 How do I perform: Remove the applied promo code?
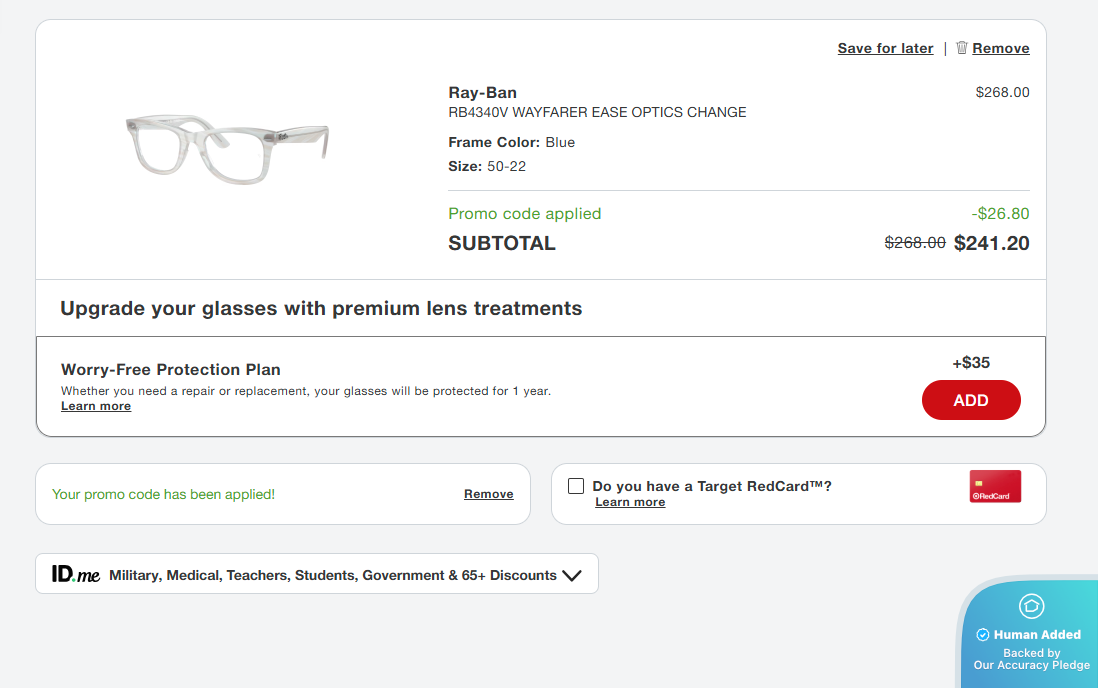pos(488,494)
